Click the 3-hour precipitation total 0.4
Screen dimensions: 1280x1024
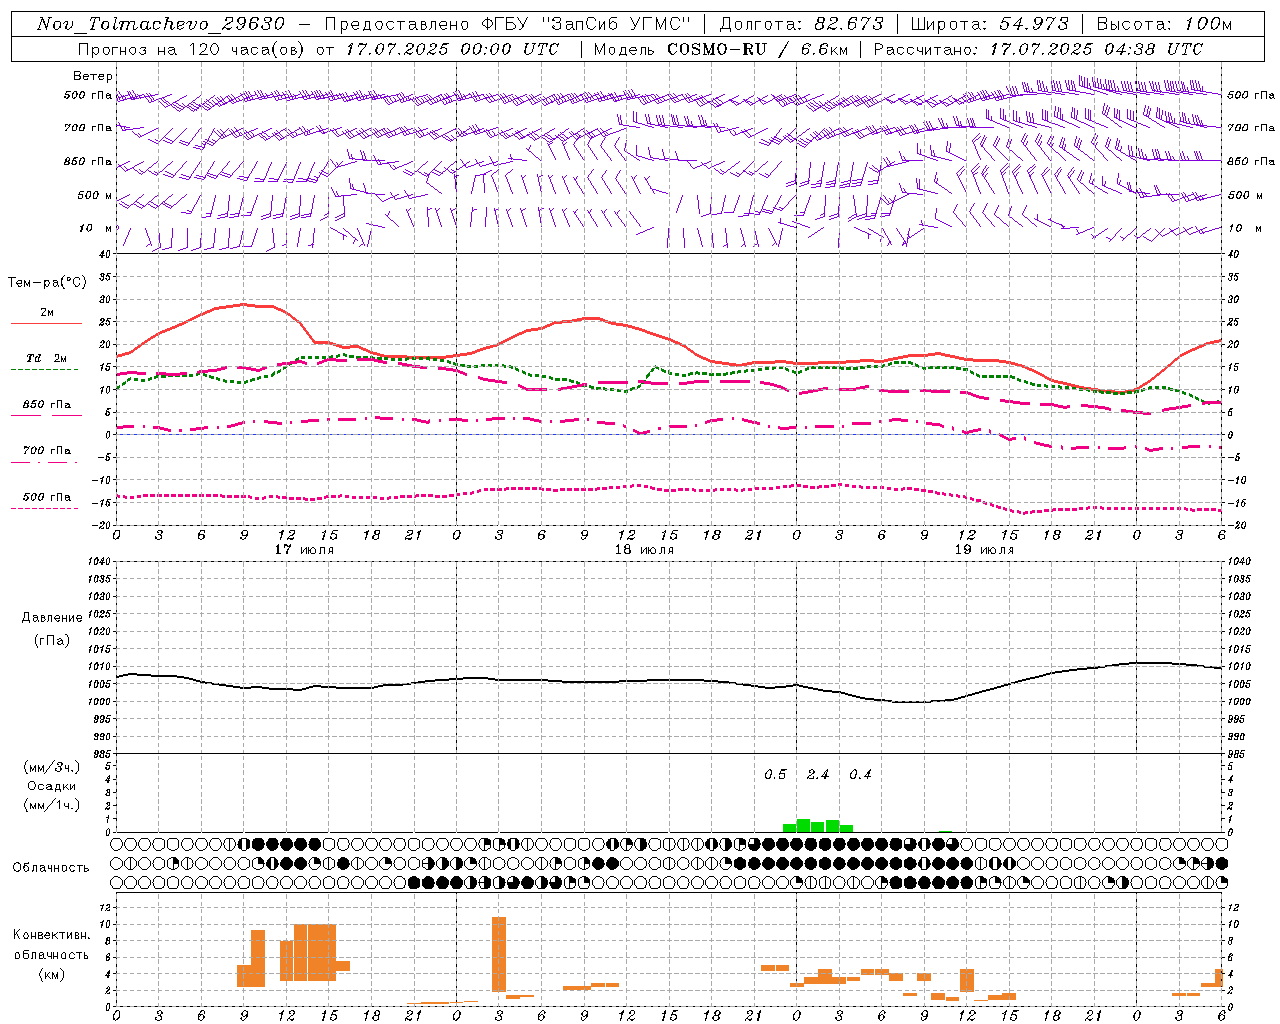[860, 774]
